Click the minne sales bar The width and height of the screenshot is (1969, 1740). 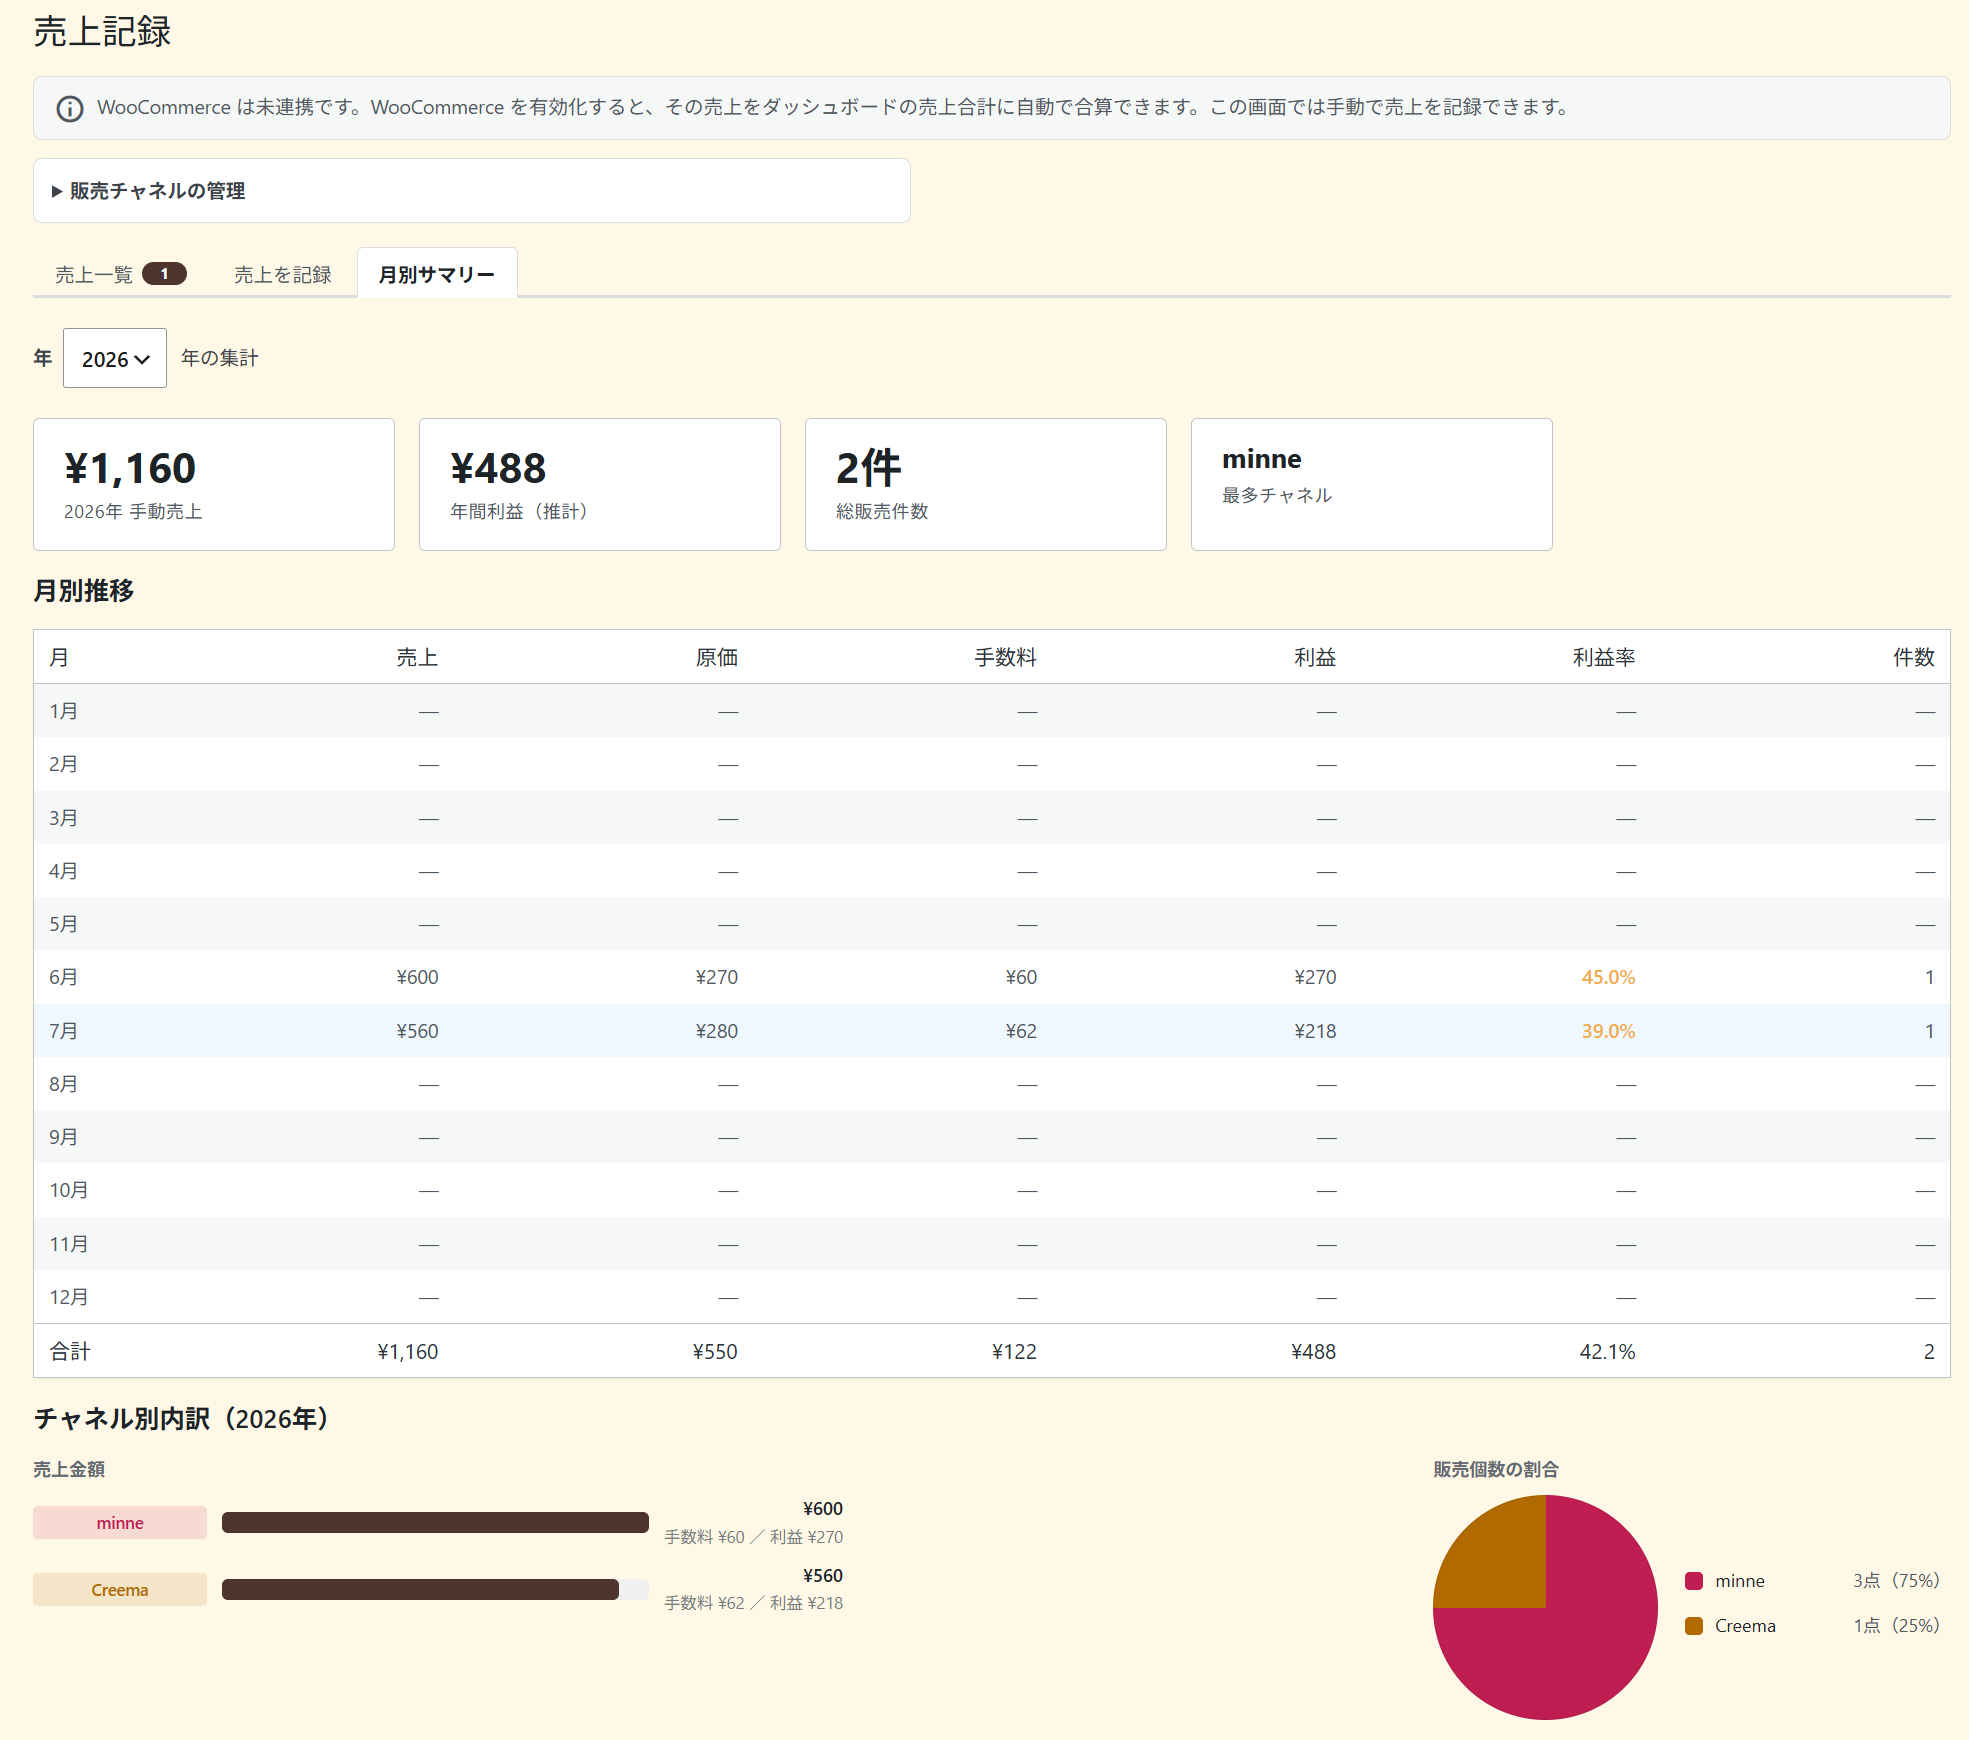[435, 1523]
